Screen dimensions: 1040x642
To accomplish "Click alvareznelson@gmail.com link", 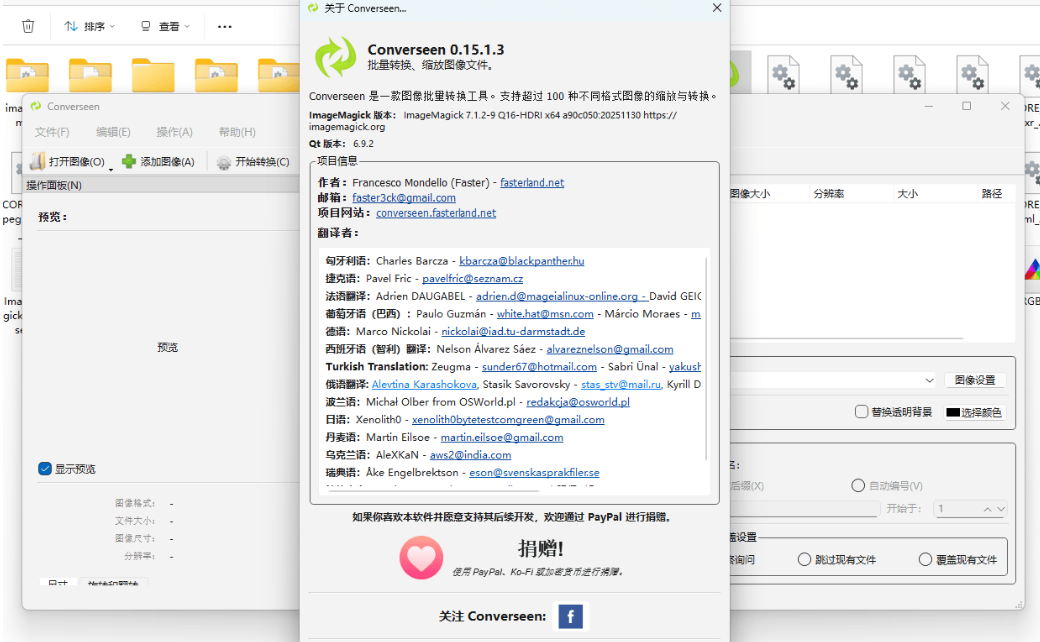I will (x=610, y=350).
